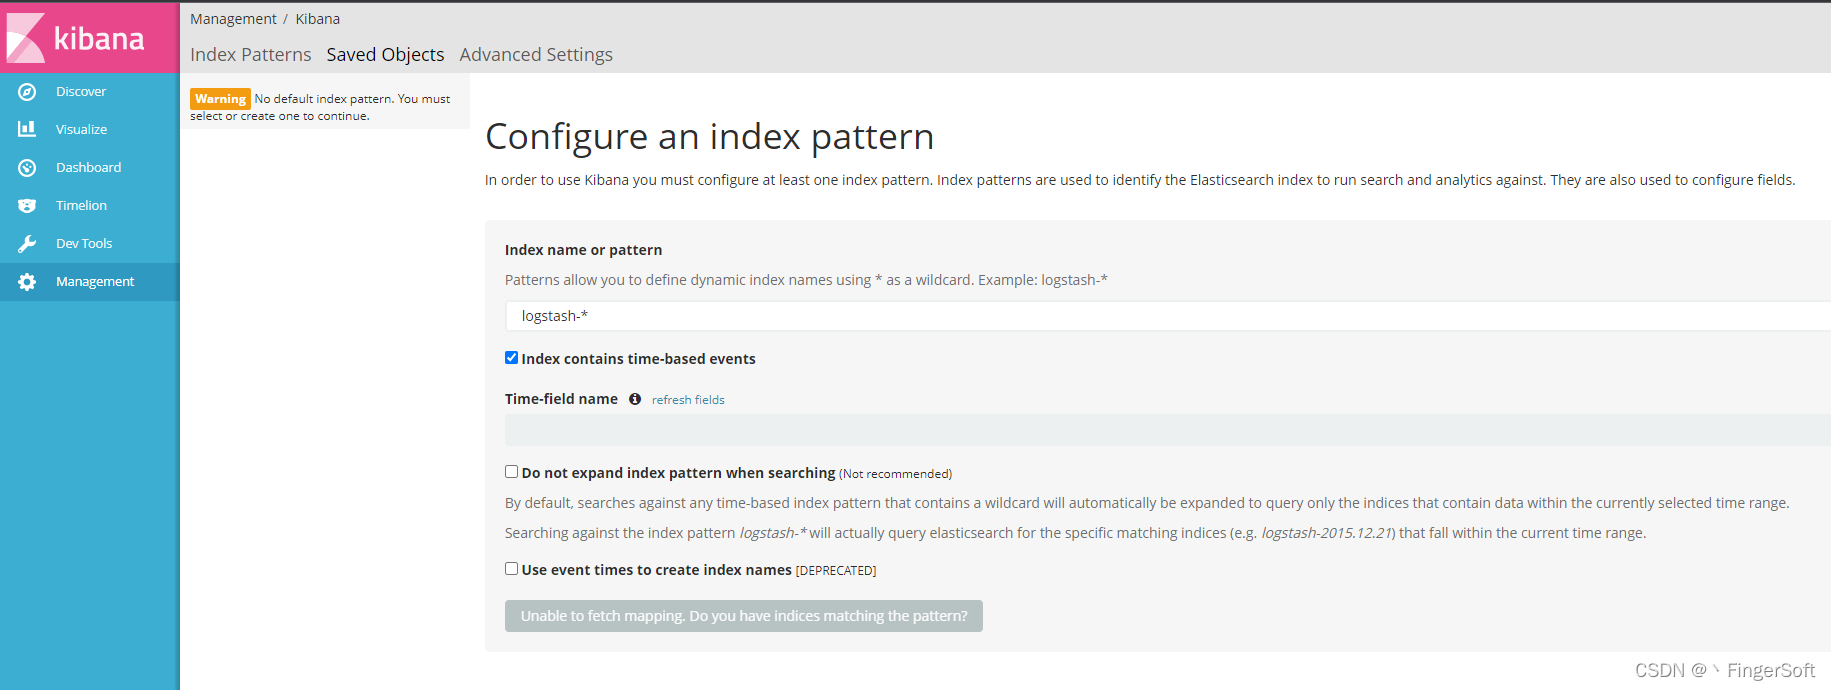Switch to Index Patterns tab
Viewport: 1831px width, 690px height.
tap(251, 55)
